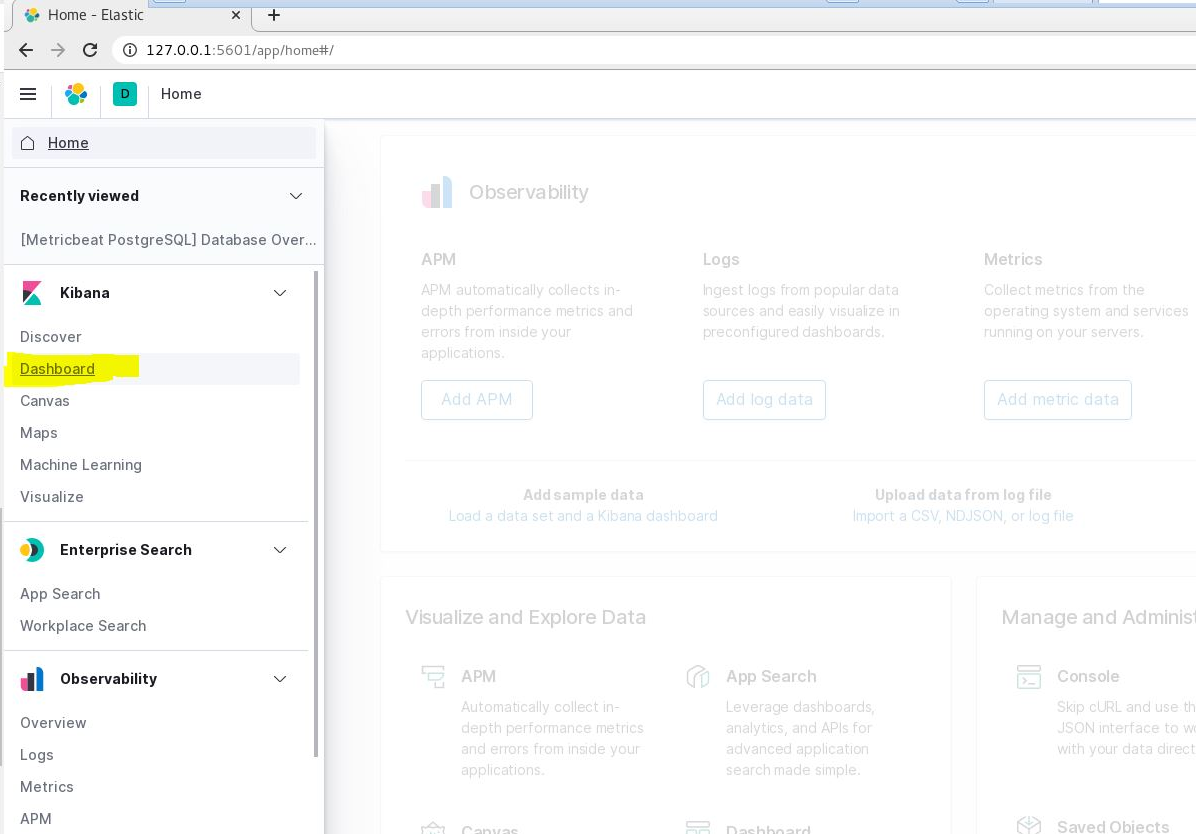1196x834 pixels.
Task: Open App Search in sidebar
Action: click(x=59, y=594)
